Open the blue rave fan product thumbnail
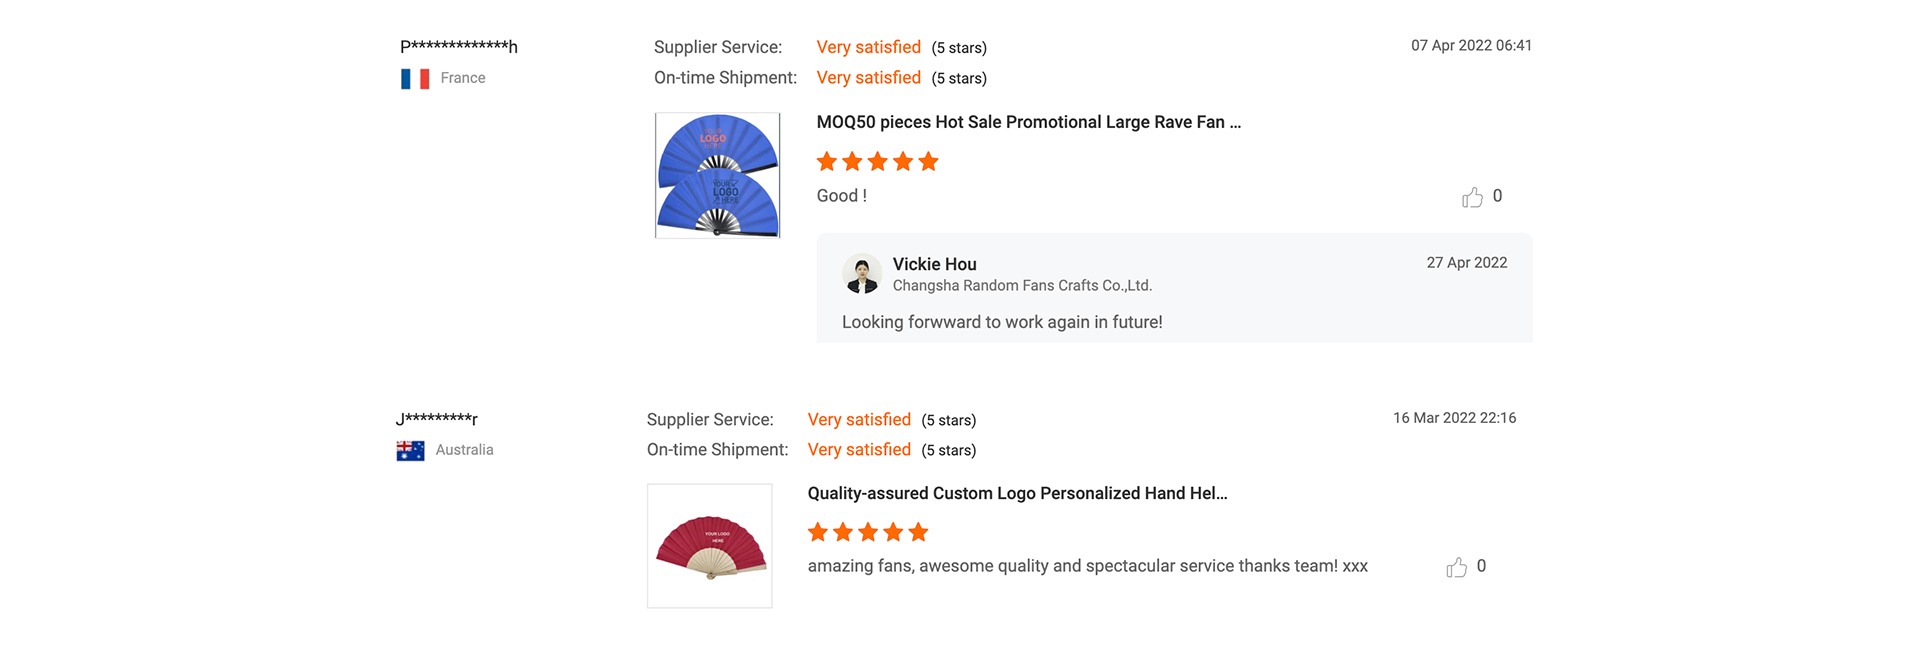1920x649 pixels. pos(717,175)
